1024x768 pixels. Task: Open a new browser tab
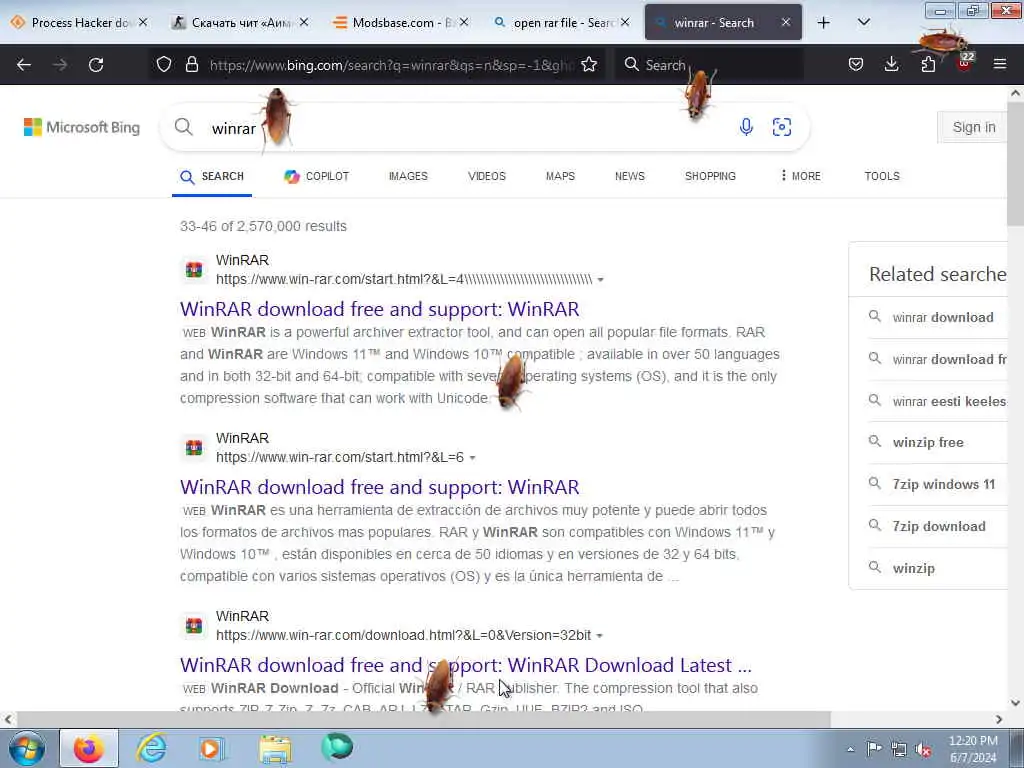pyautogui.click(x=824, y=23)
